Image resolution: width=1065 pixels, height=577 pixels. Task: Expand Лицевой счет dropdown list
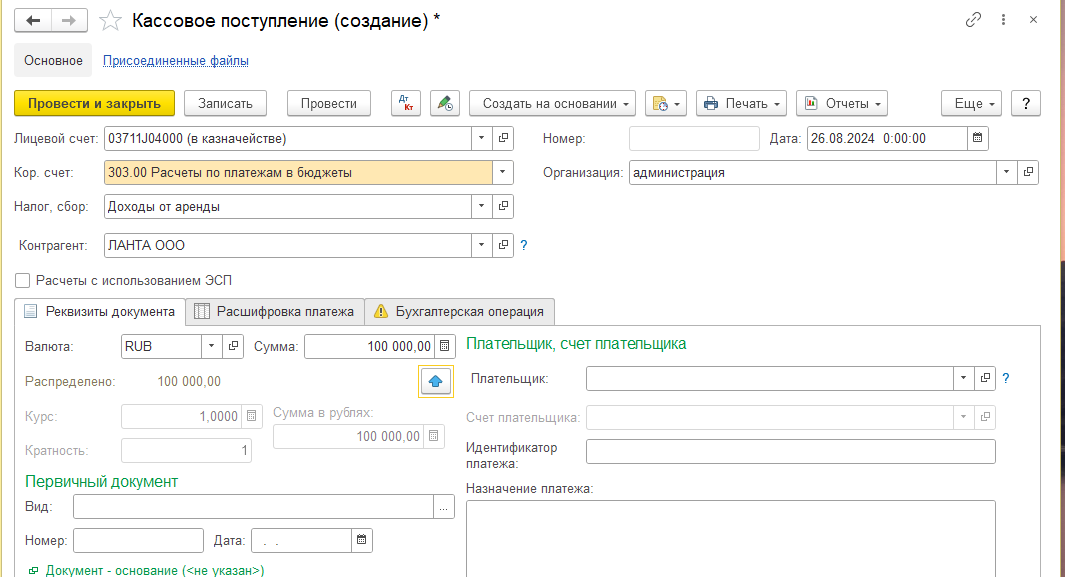coord(482,138)
